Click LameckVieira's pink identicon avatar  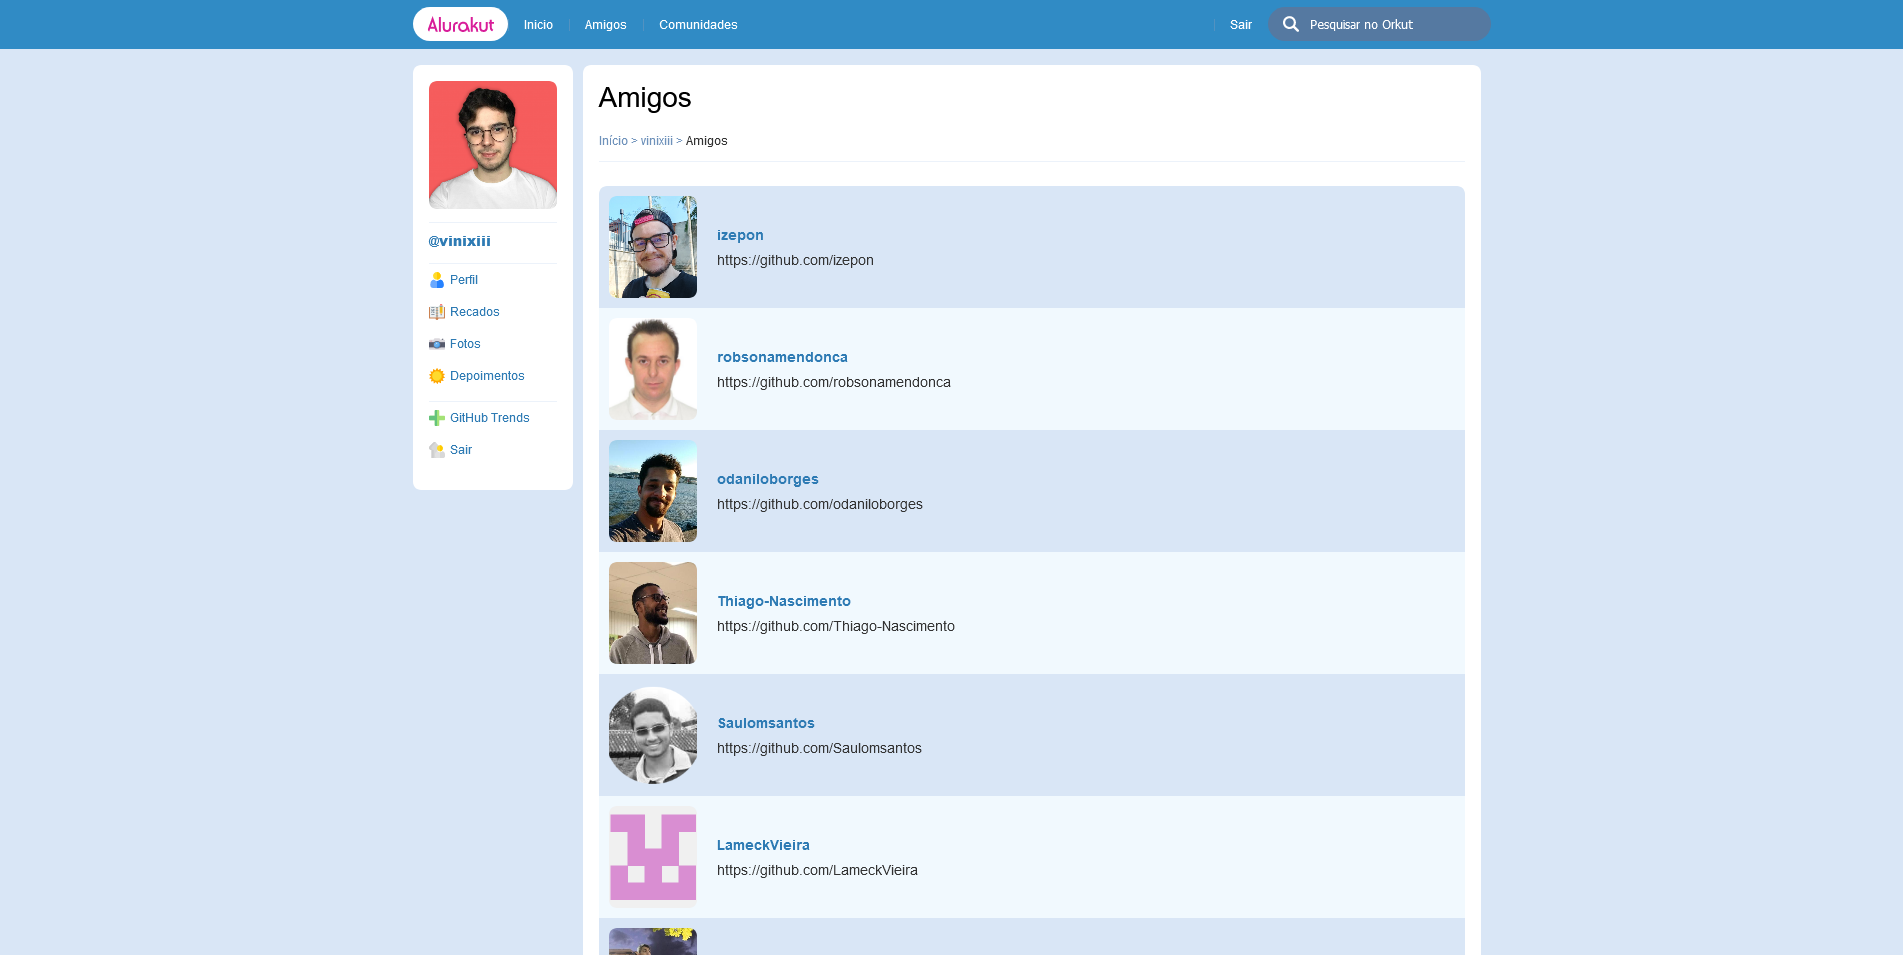pyautogui.click(x=653, y=857)
